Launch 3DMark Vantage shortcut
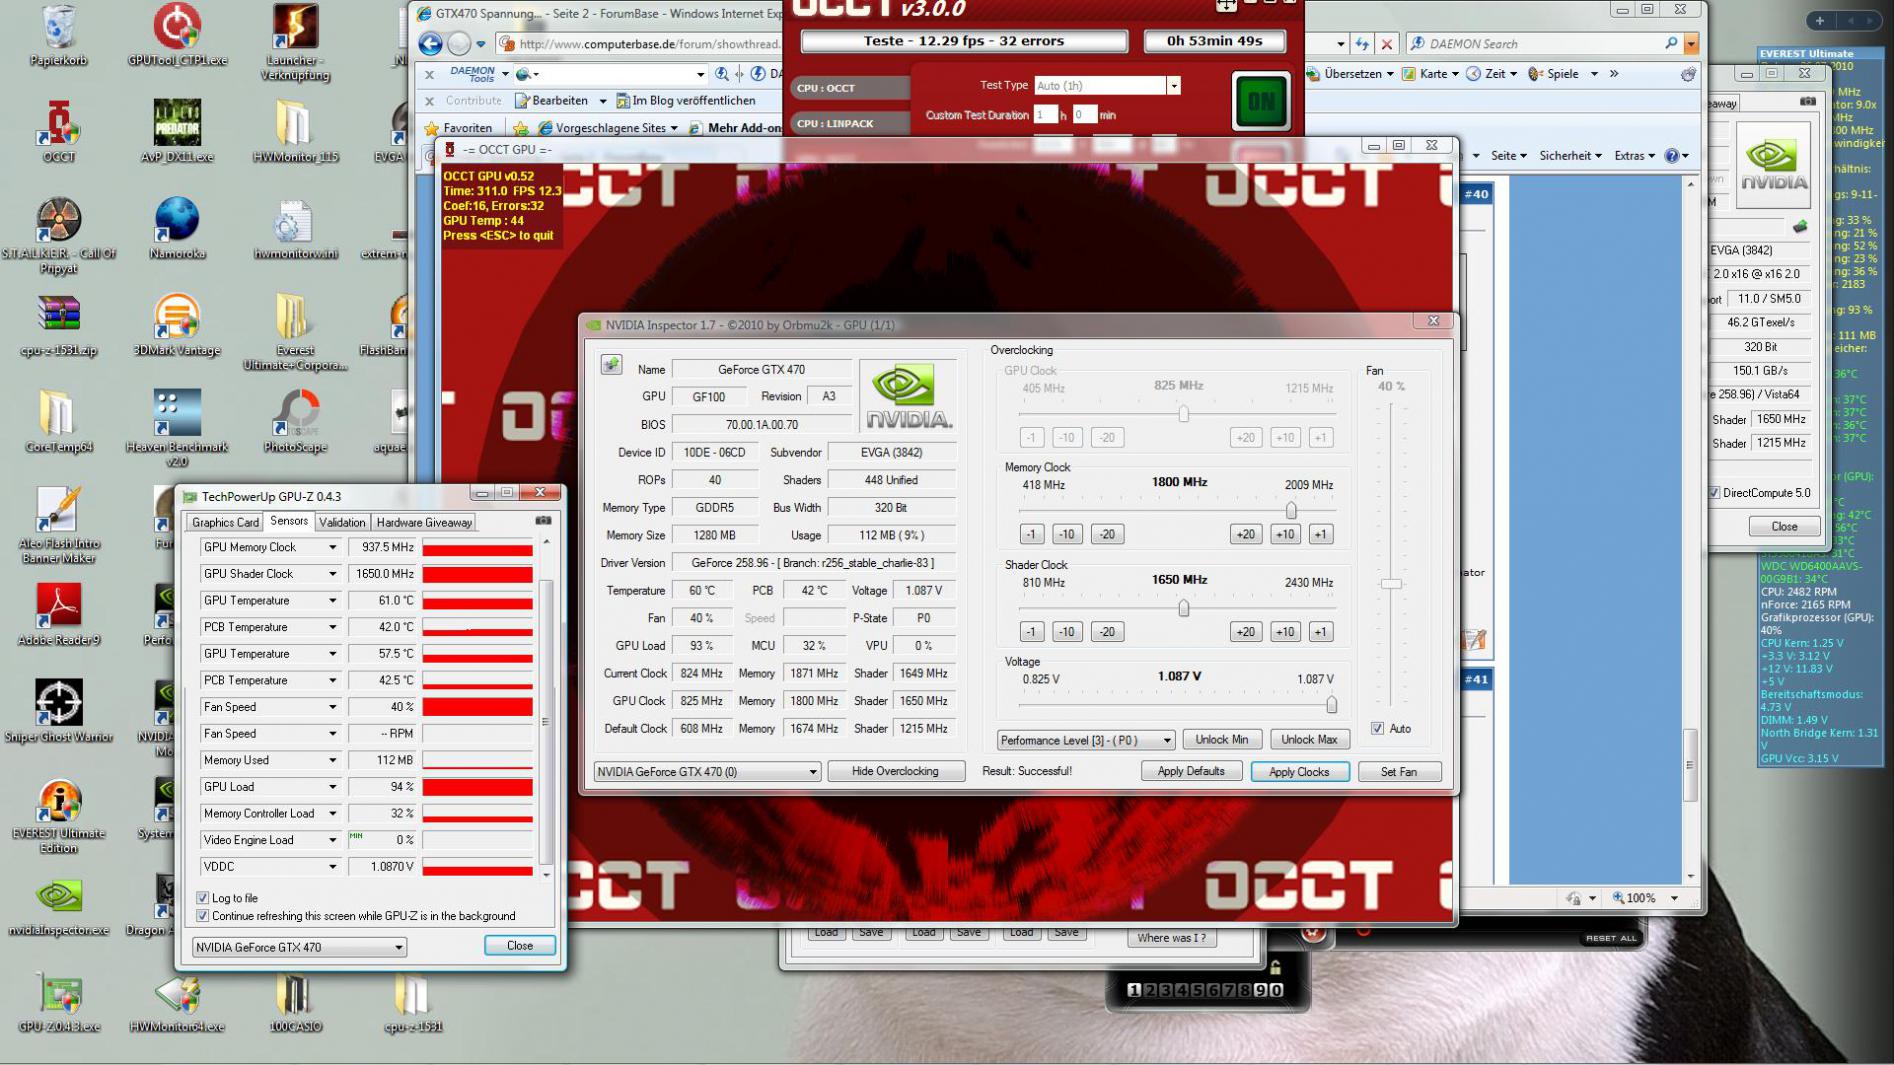 (177, 326)
